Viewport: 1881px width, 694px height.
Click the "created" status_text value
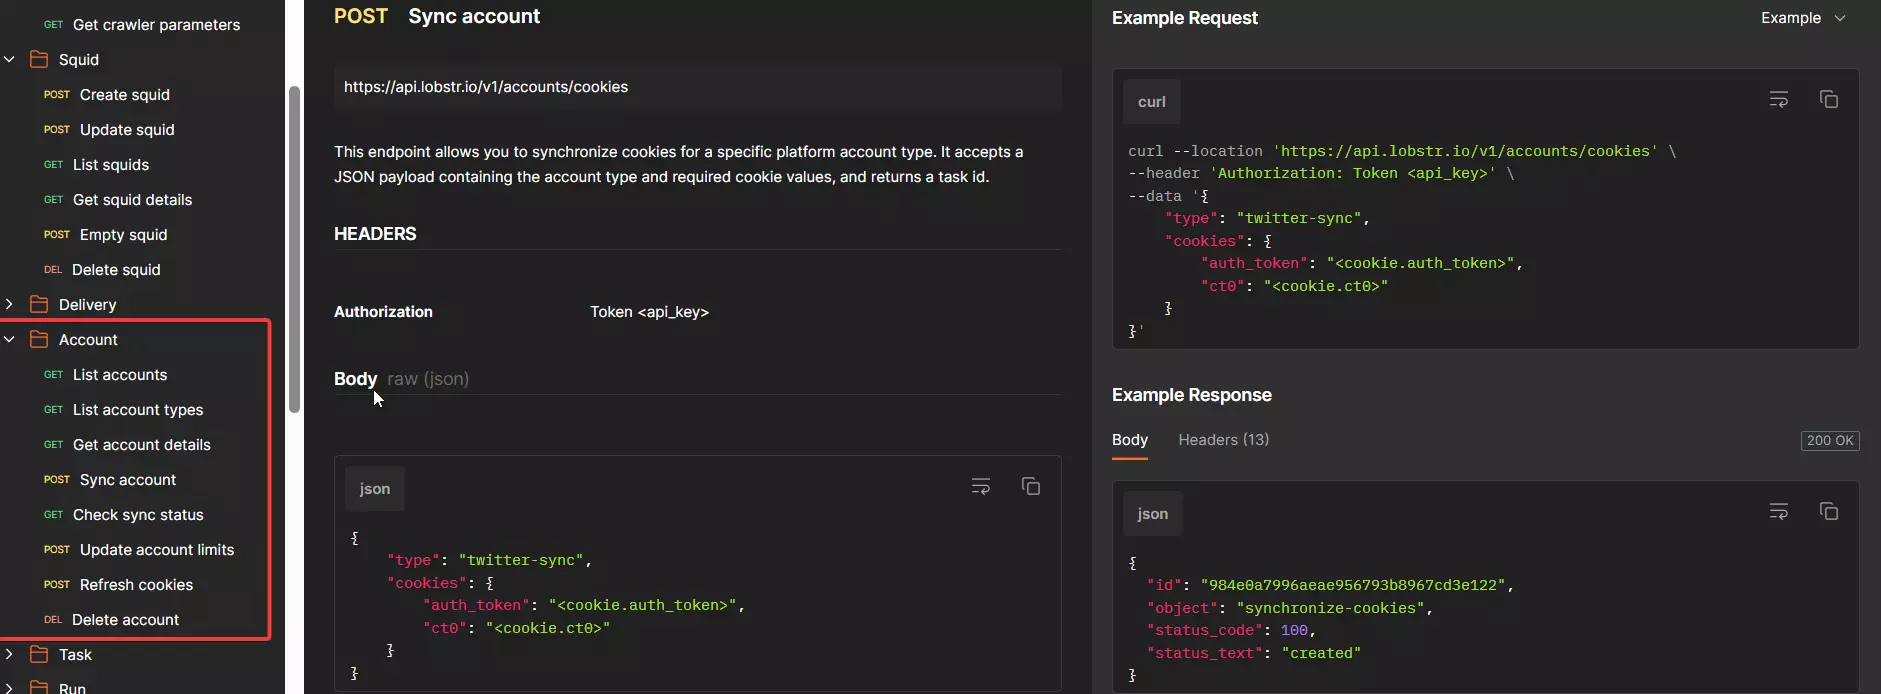point(1321,653)
